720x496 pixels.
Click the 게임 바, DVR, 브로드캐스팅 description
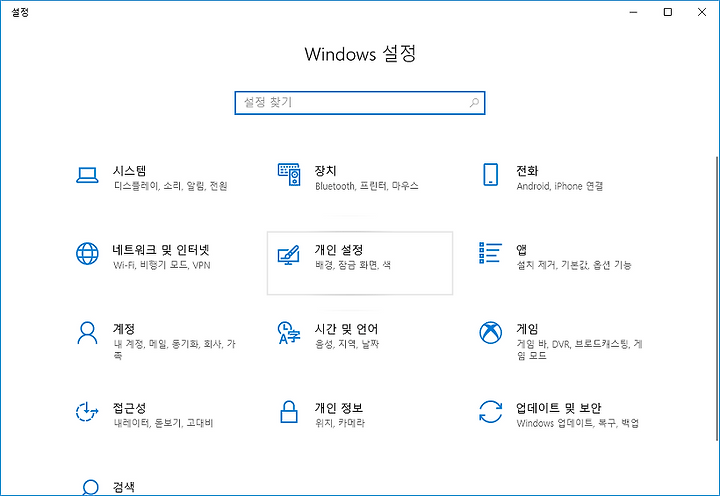[579, 349]
